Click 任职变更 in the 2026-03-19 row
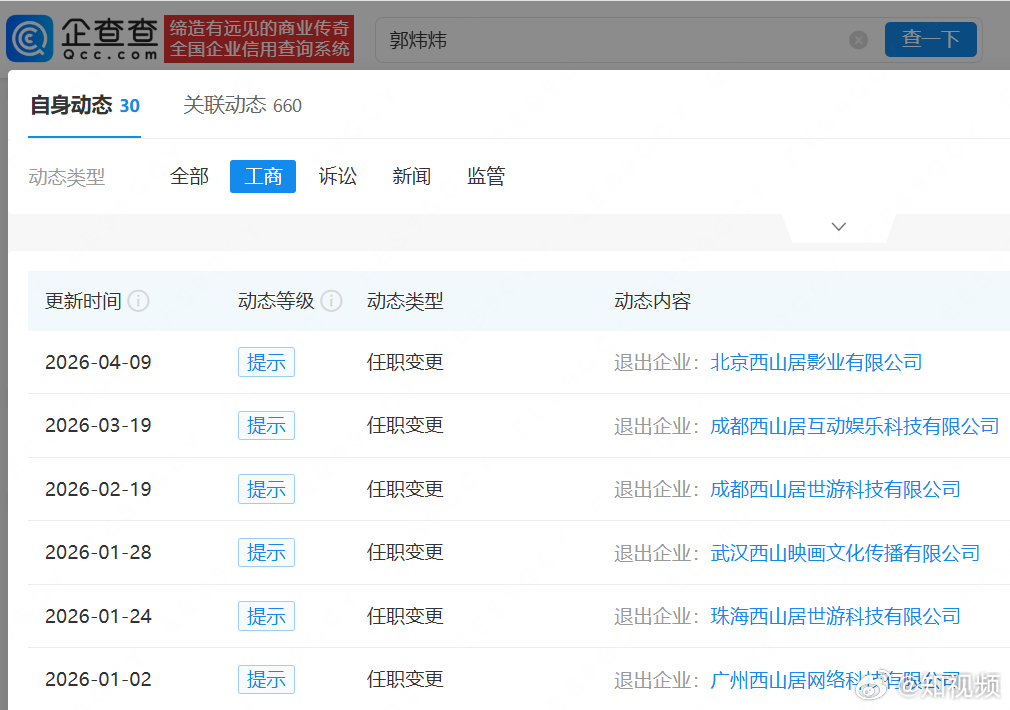 point(405,425)
